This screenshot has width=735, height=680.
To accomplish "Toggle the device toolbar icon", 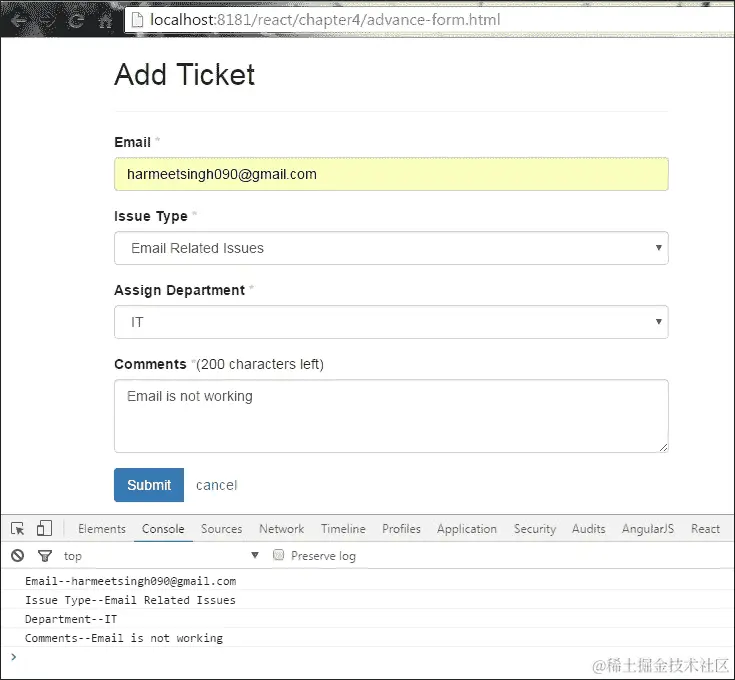I will point(44,528).
